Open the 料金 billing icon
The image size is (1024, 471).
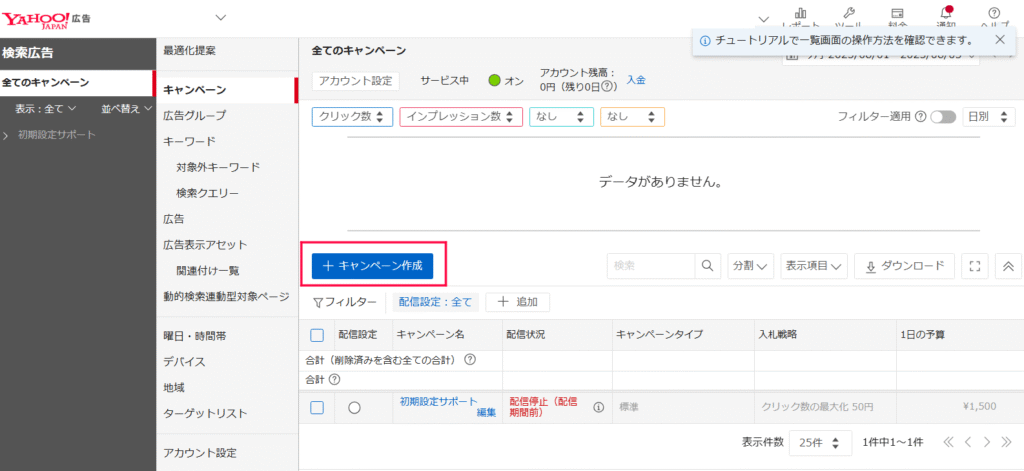point(897,13)
